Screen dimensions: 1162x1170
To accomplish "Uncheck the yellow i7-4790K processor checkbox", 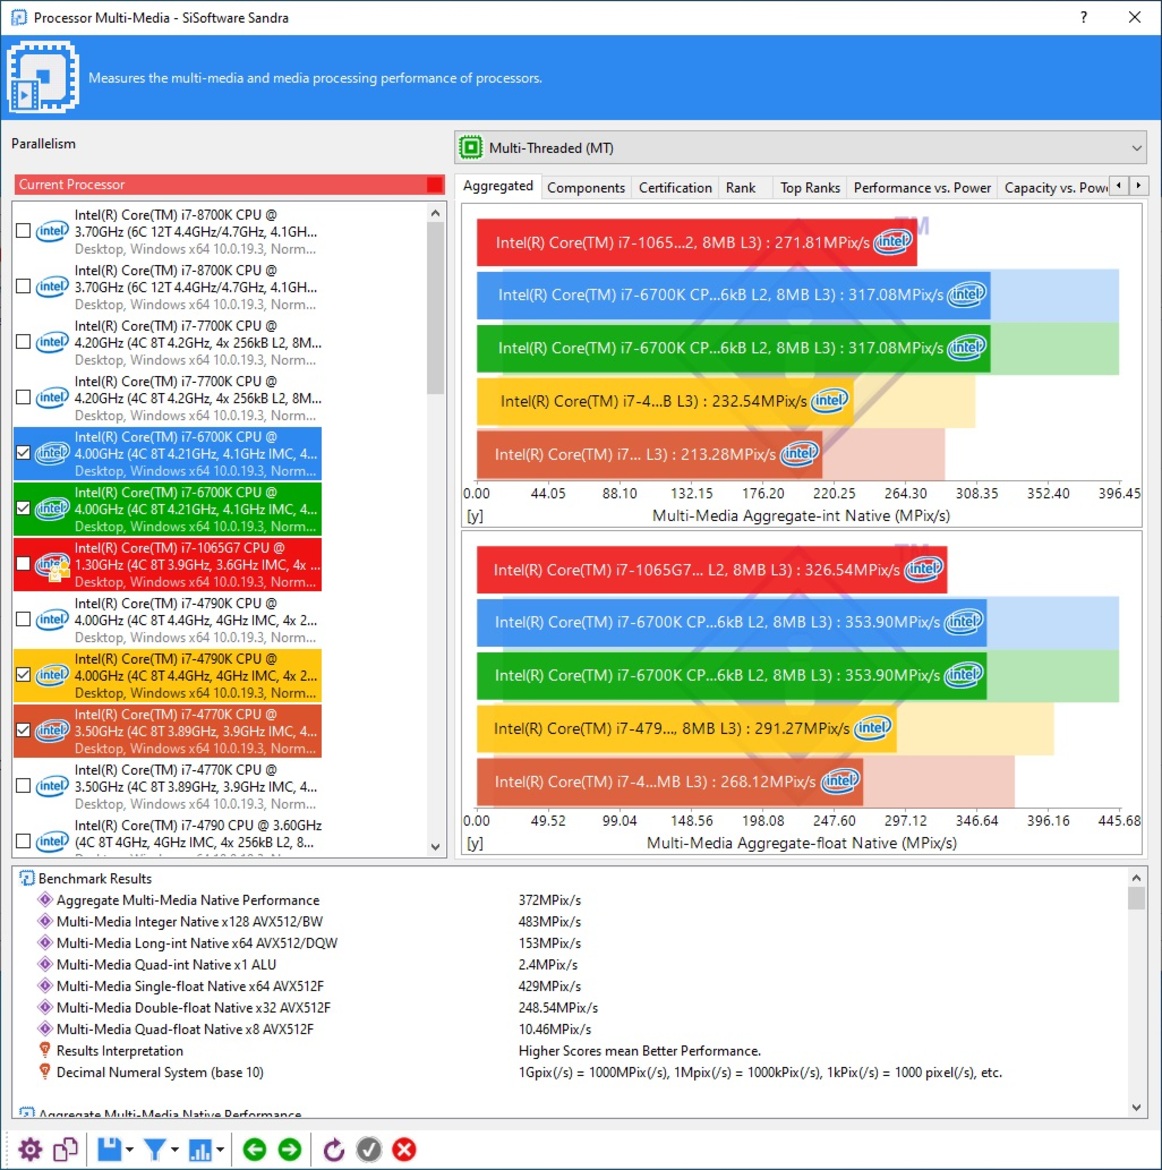I will point(23,675).
